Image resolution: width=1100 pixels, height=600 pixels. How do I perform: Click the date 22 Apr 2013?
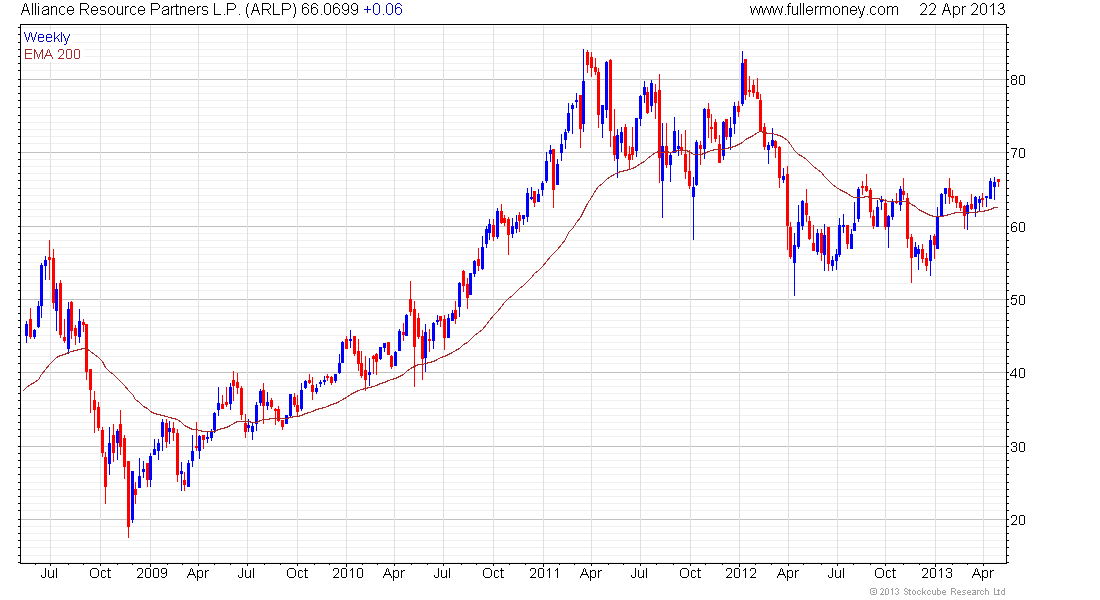click(962, 10)
